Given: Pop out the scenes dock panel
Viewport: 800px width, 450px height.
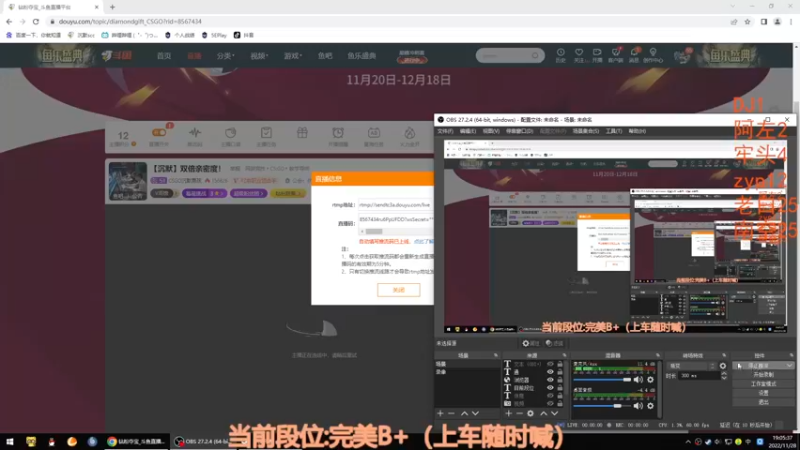Looking at the screenshot, I should (495, 355).
